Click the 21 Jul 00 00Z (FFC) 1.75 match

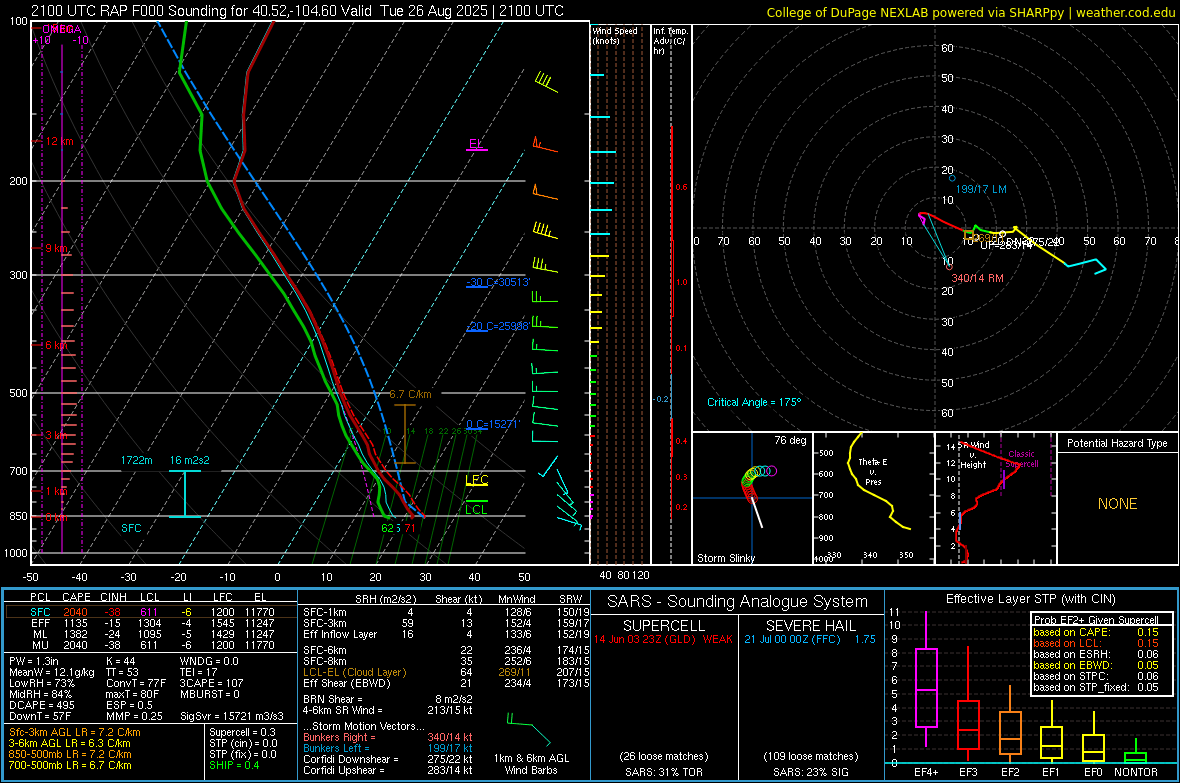(810, 639)
